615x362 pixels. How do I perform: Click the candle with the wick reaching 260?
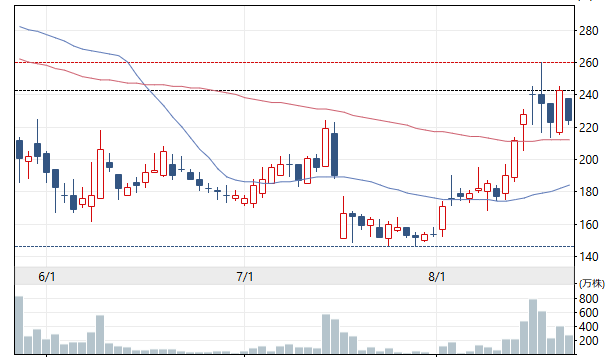[542, 98]
